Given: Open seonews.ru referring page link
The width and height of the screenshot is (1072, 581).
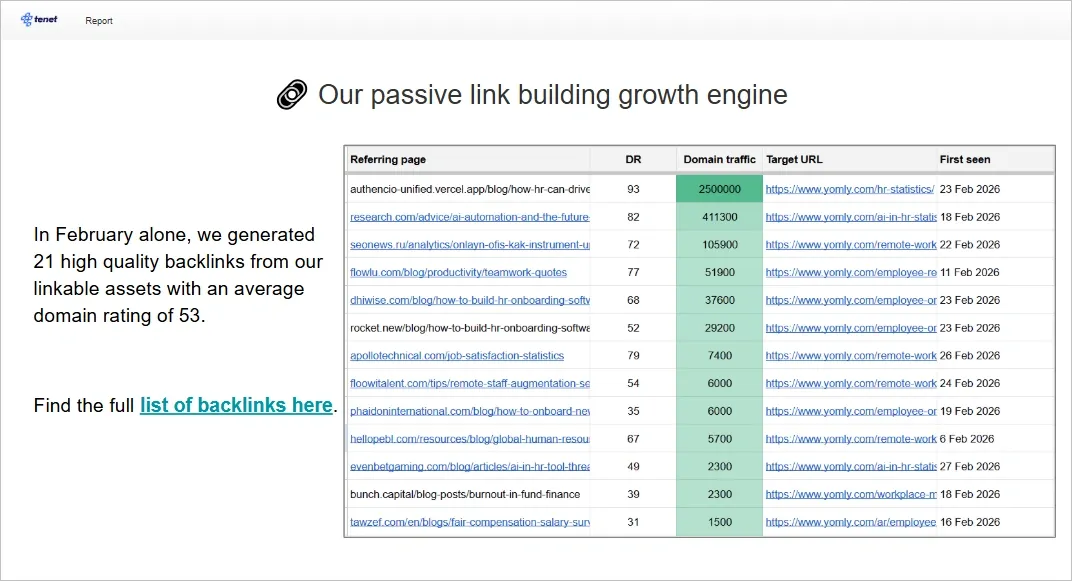Looking at the screenshot, I should pyautogui.click(x=470, y=245).
